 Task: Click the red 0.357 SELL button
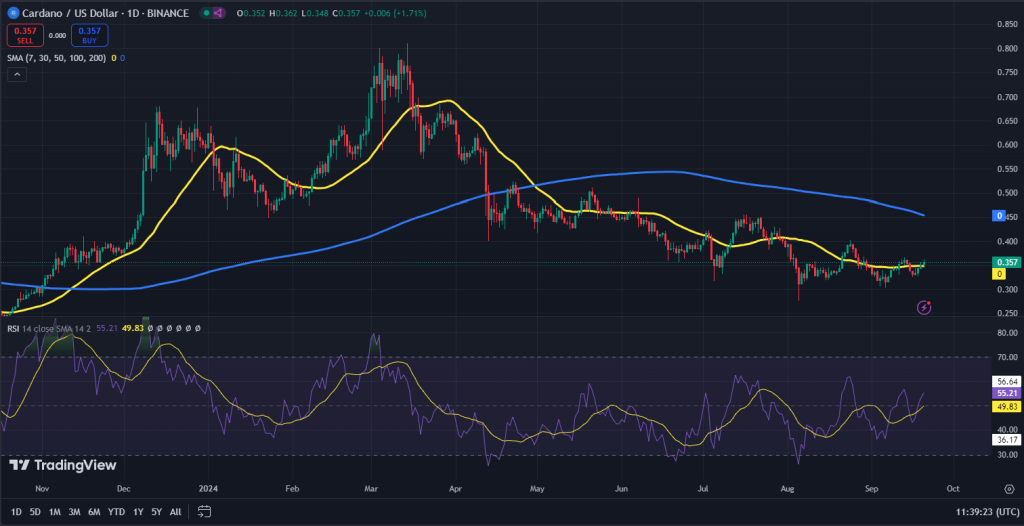pos(25,35)
